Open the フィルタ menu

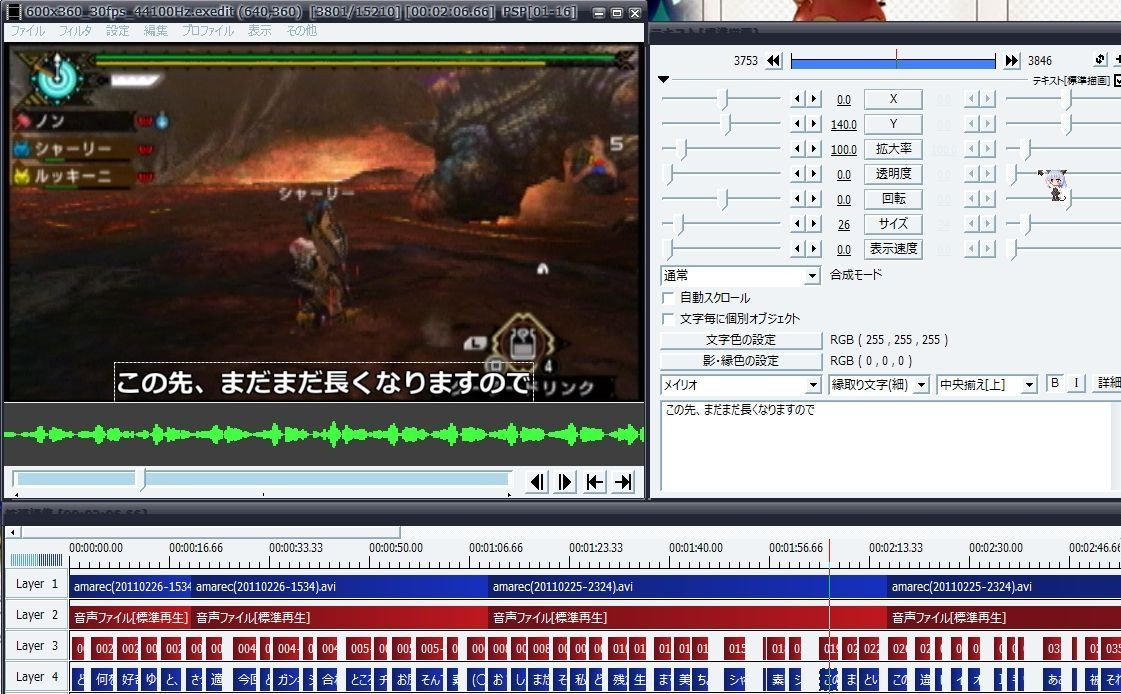[75, 31]
